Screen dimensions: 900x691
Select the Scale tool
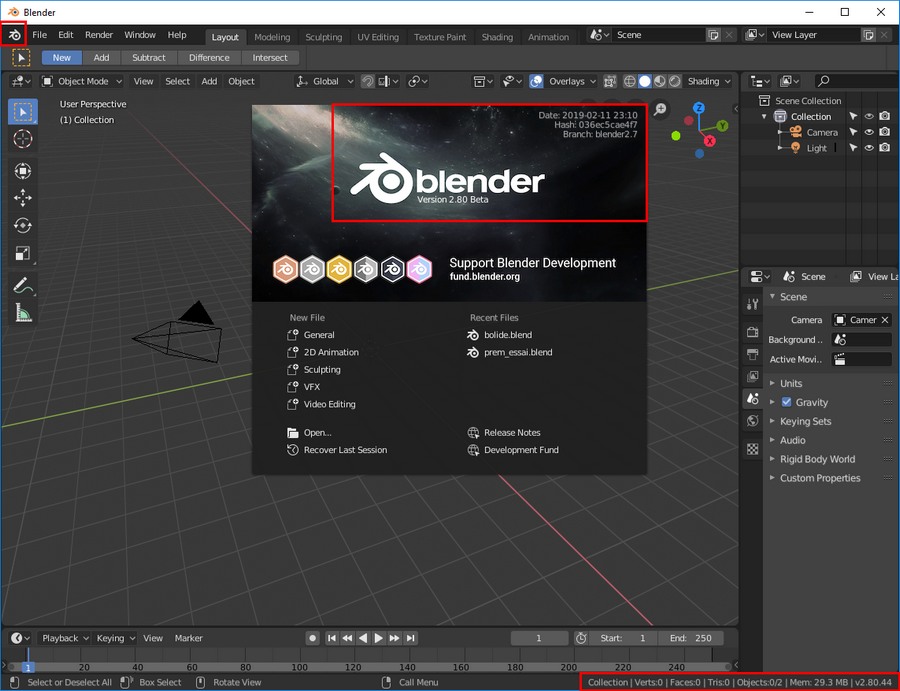[22, 253]
